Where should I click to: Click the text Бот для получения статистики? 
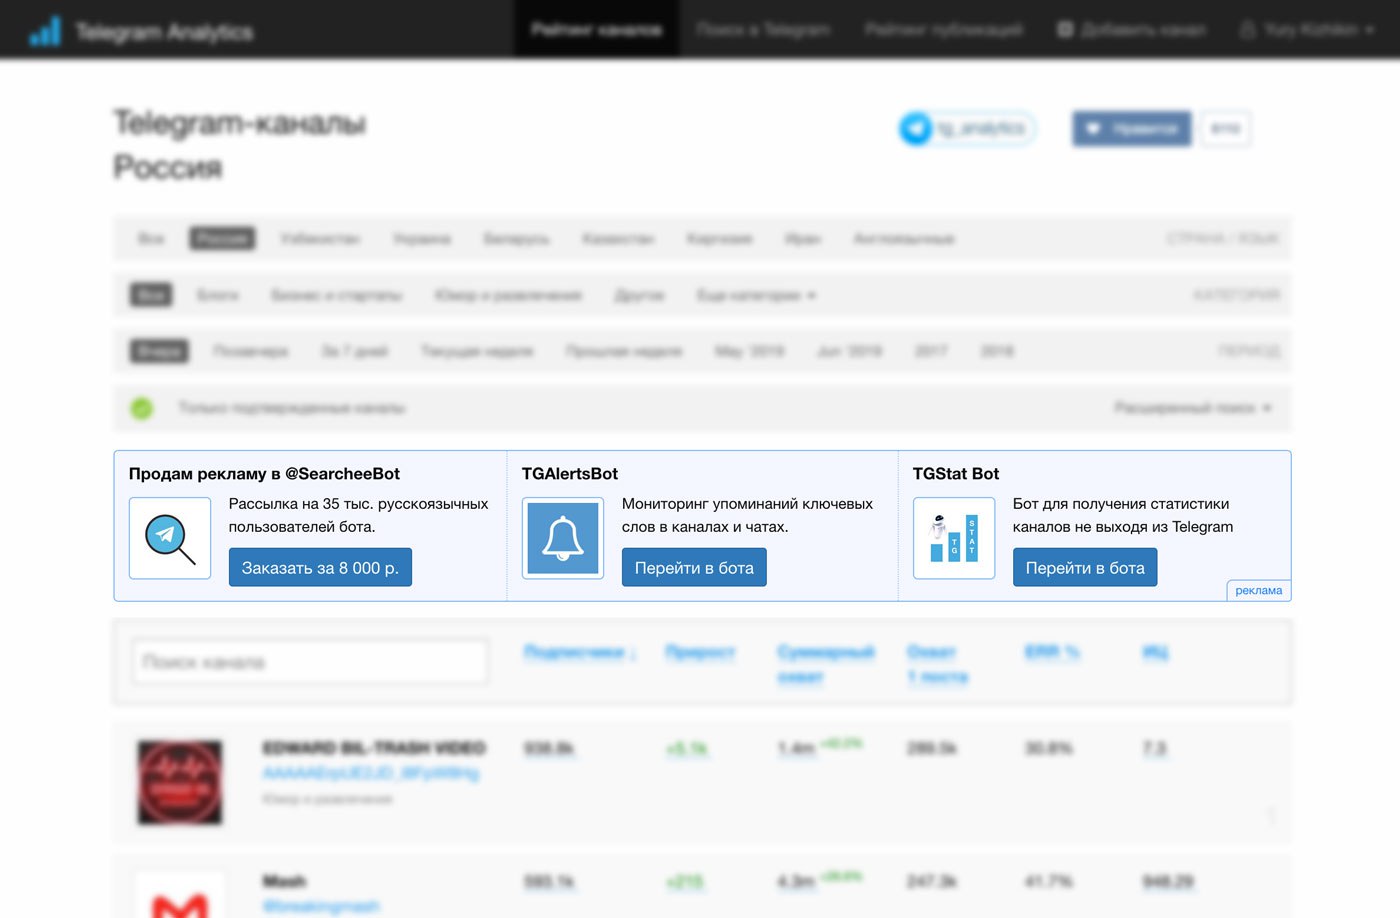(x=1123, y=515)
